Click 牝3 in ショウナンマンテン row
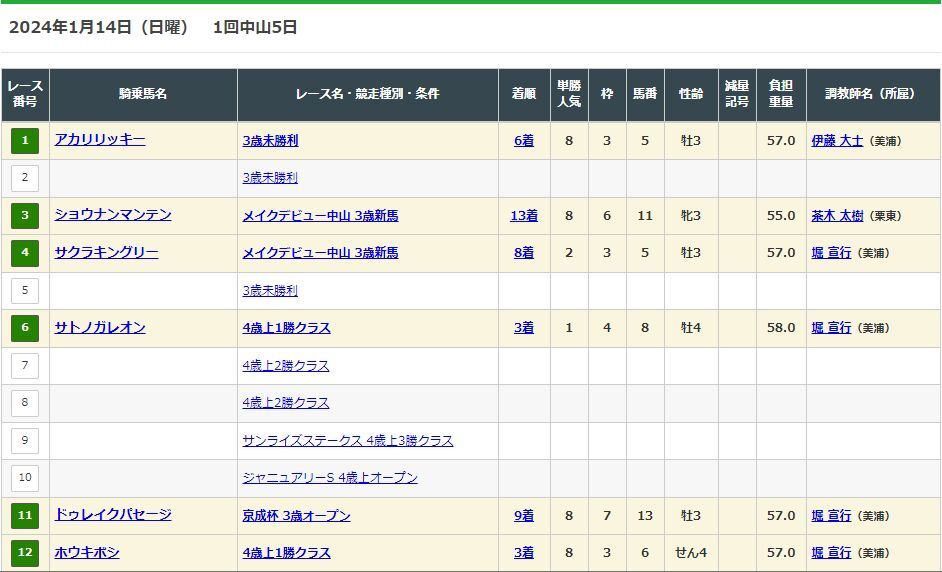 pos(691,215)
